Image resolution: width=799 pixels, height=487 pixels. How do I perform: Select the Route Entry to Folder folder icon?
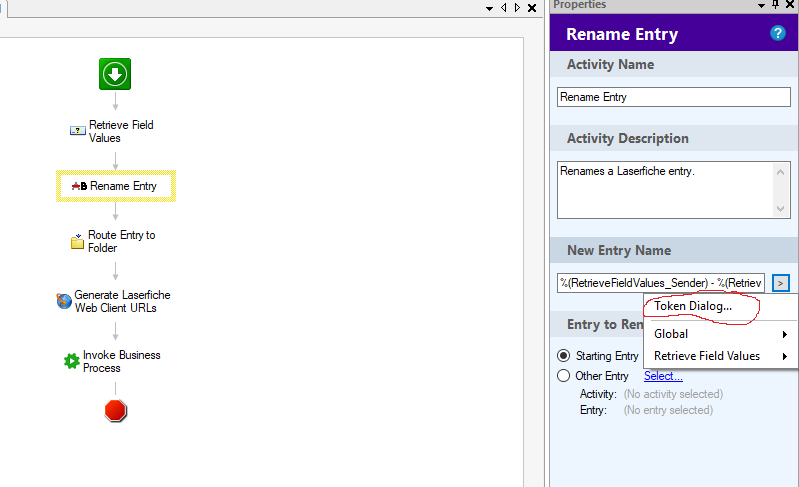coord(77,241)
